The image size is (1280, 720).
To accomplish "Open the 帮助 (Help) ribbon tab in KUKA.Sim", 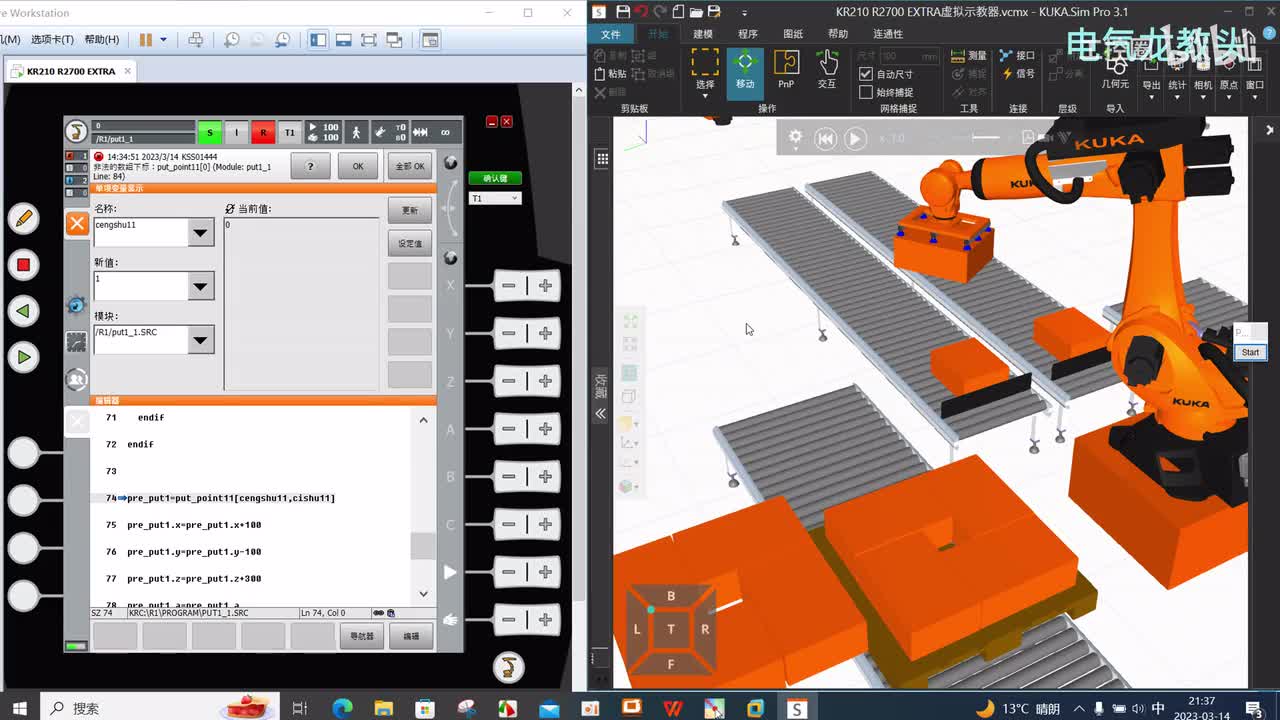I will pyautogui.click(x=838, y=34).
